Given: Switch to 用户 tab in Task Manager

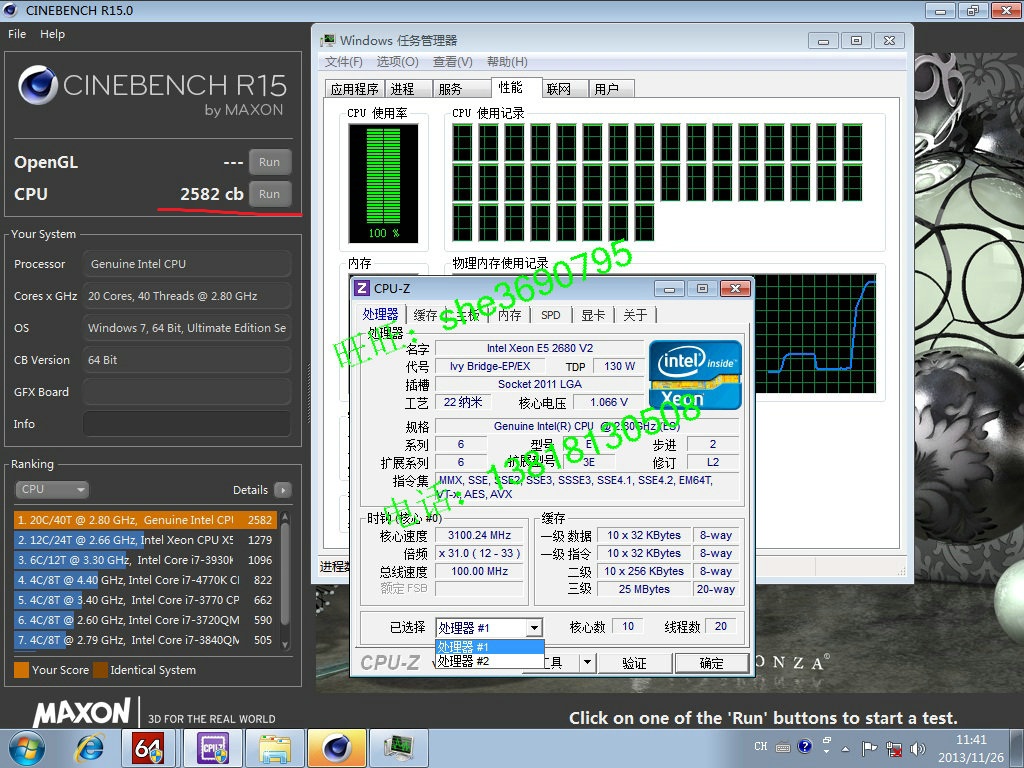Looking at the screenshot, I should tap(611, 89).
